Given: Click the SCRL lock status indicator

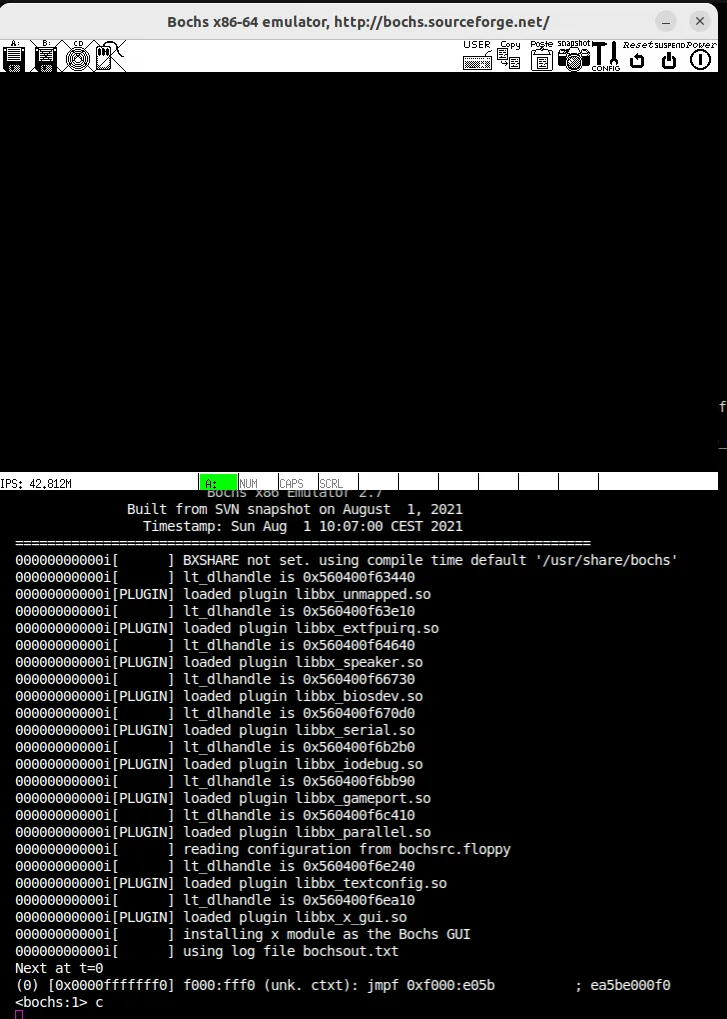Looking at the screenshot, I should (338, 483).
